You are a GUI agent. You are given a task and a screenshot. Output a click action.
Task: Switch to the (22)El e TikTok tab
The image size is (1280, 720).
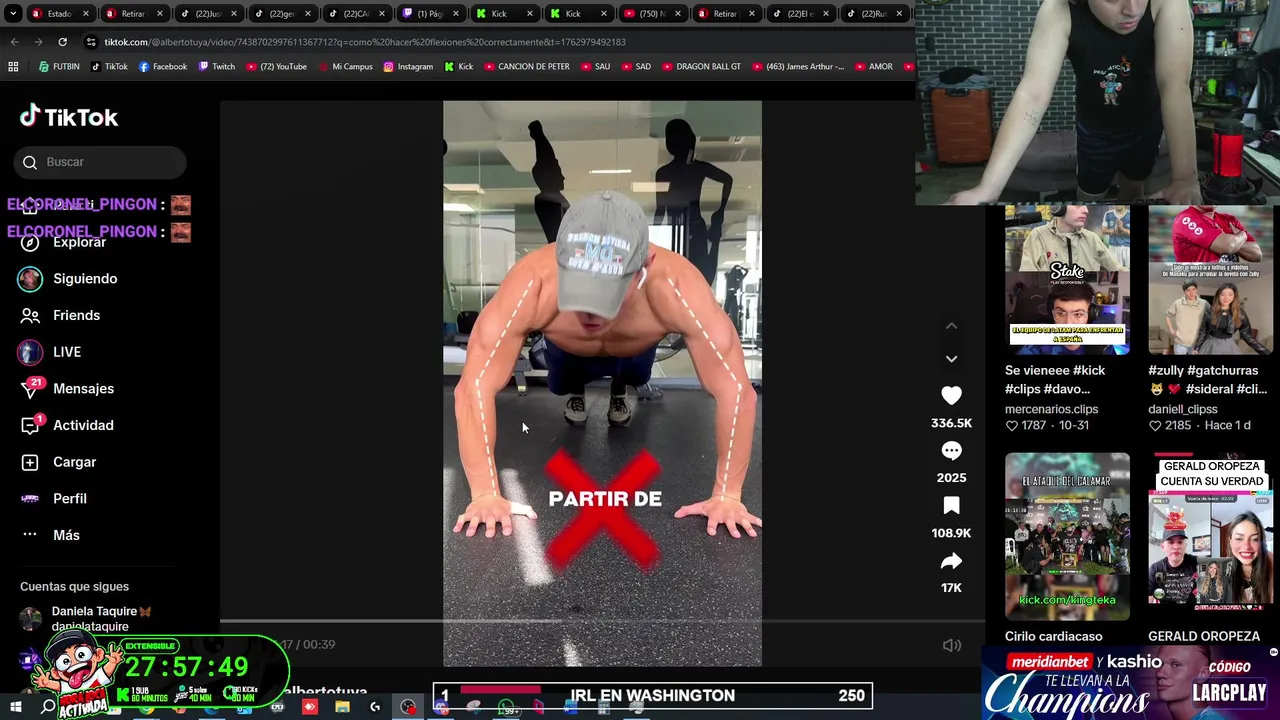point(800,13)
